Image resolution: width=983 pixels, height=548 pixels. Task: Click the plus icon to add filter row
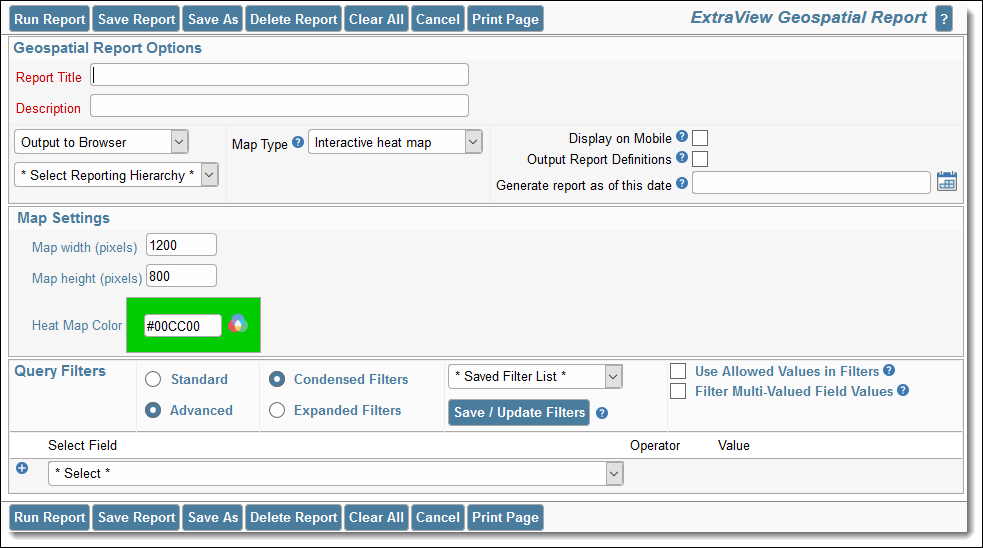22,468
